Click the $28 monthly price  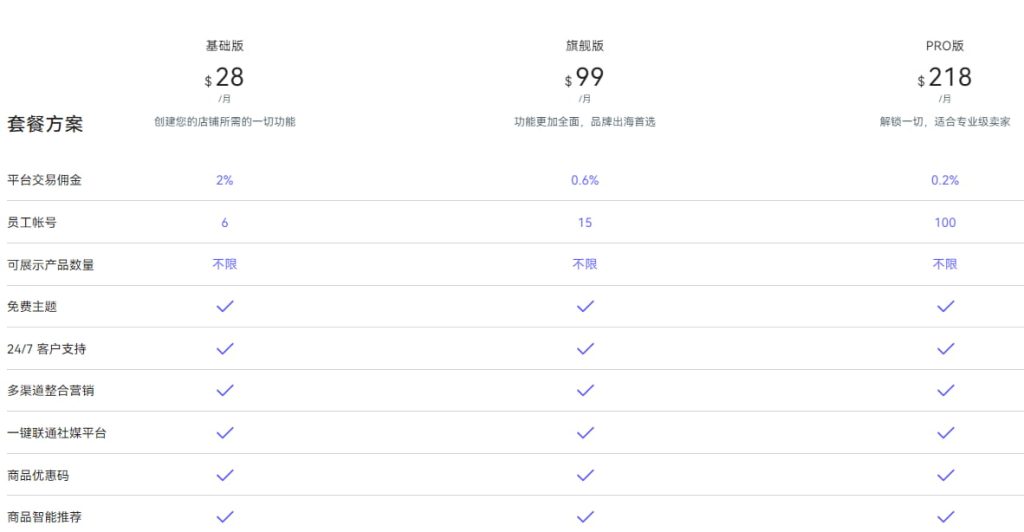[x=225, y=77]
